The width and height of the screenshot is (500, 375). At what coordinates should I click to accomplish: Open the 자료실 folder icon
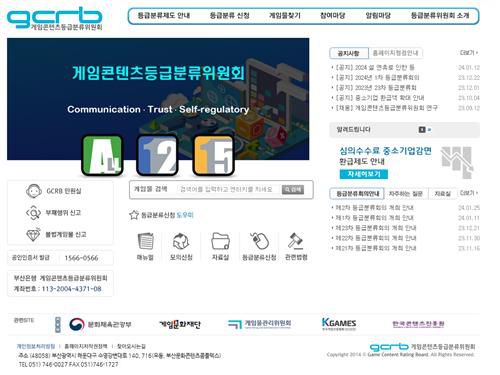pos(220,241)
